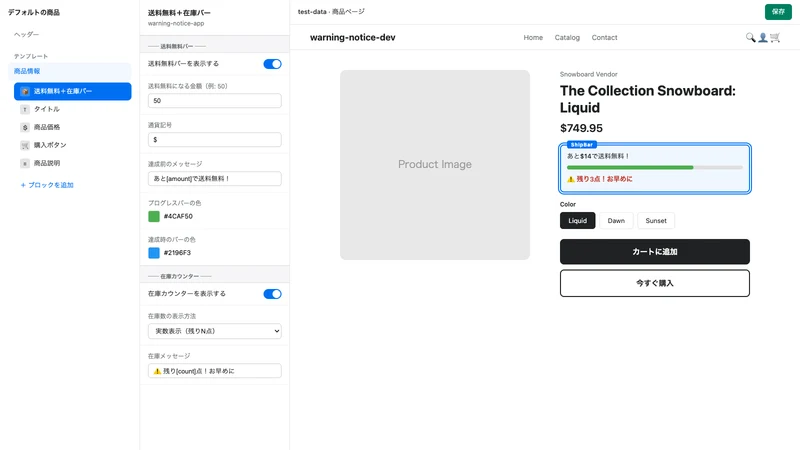Click the dollar icon beside 商品価格 block
The image size is (800, 450).
(x=25, y=127)
